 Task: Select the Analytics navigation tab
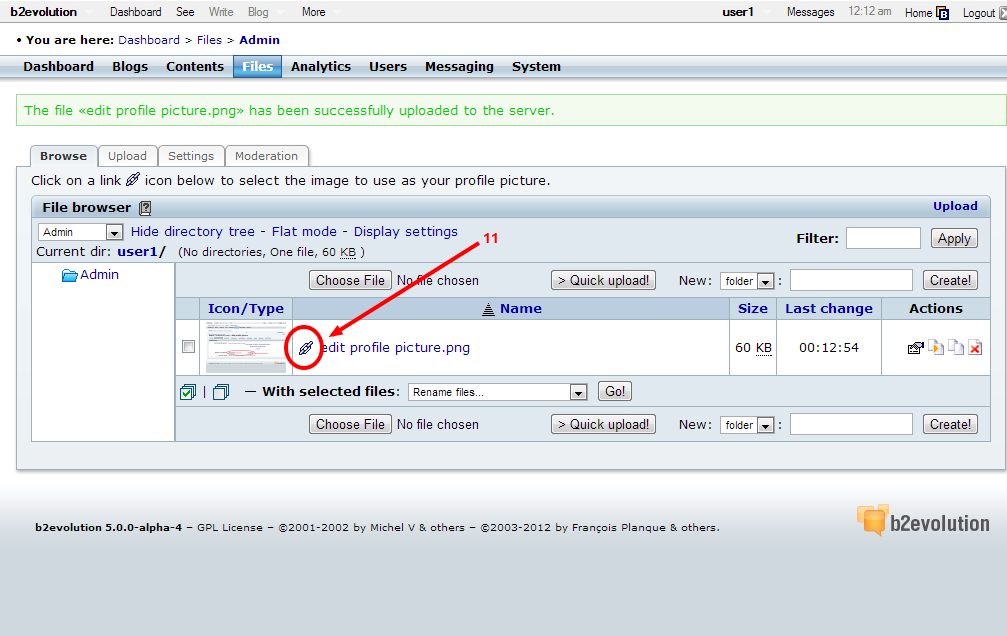(320, 67)
